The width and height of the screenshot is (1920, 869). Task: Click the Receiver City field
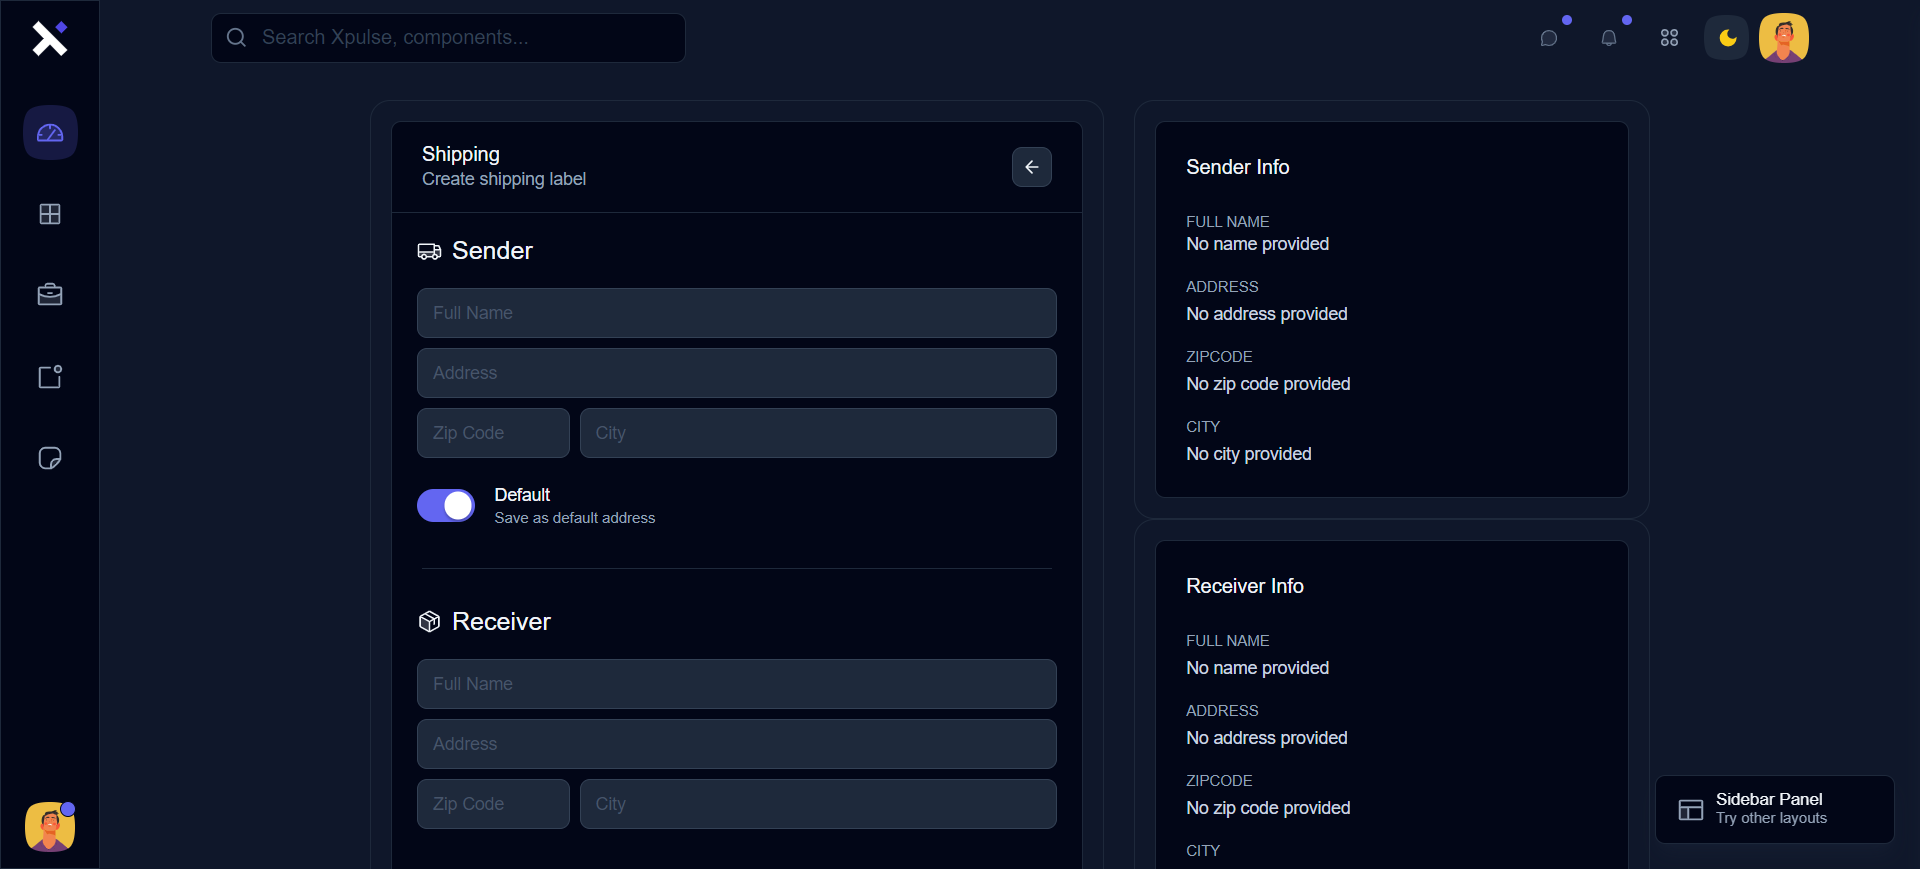click(x=818, y=804)
